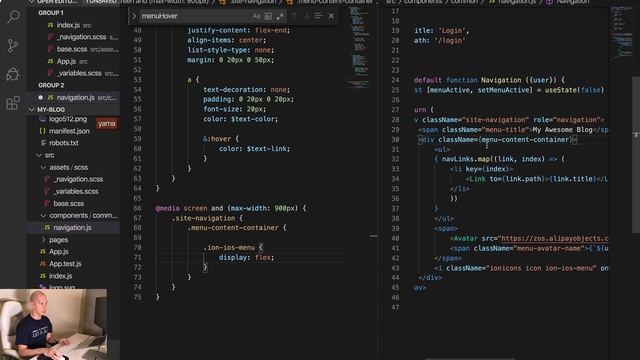This screenshot has width=640, height=360.
Task: Open App.js in Group 1 open editors
Action: pos(74,62)
